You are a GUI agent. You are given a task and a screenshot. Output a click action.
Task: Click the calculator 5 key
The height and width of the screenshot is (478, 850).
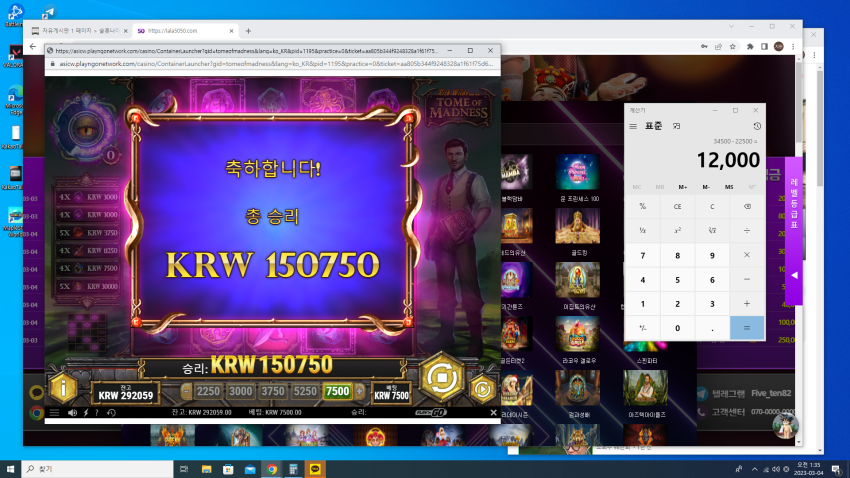[677, 280]
